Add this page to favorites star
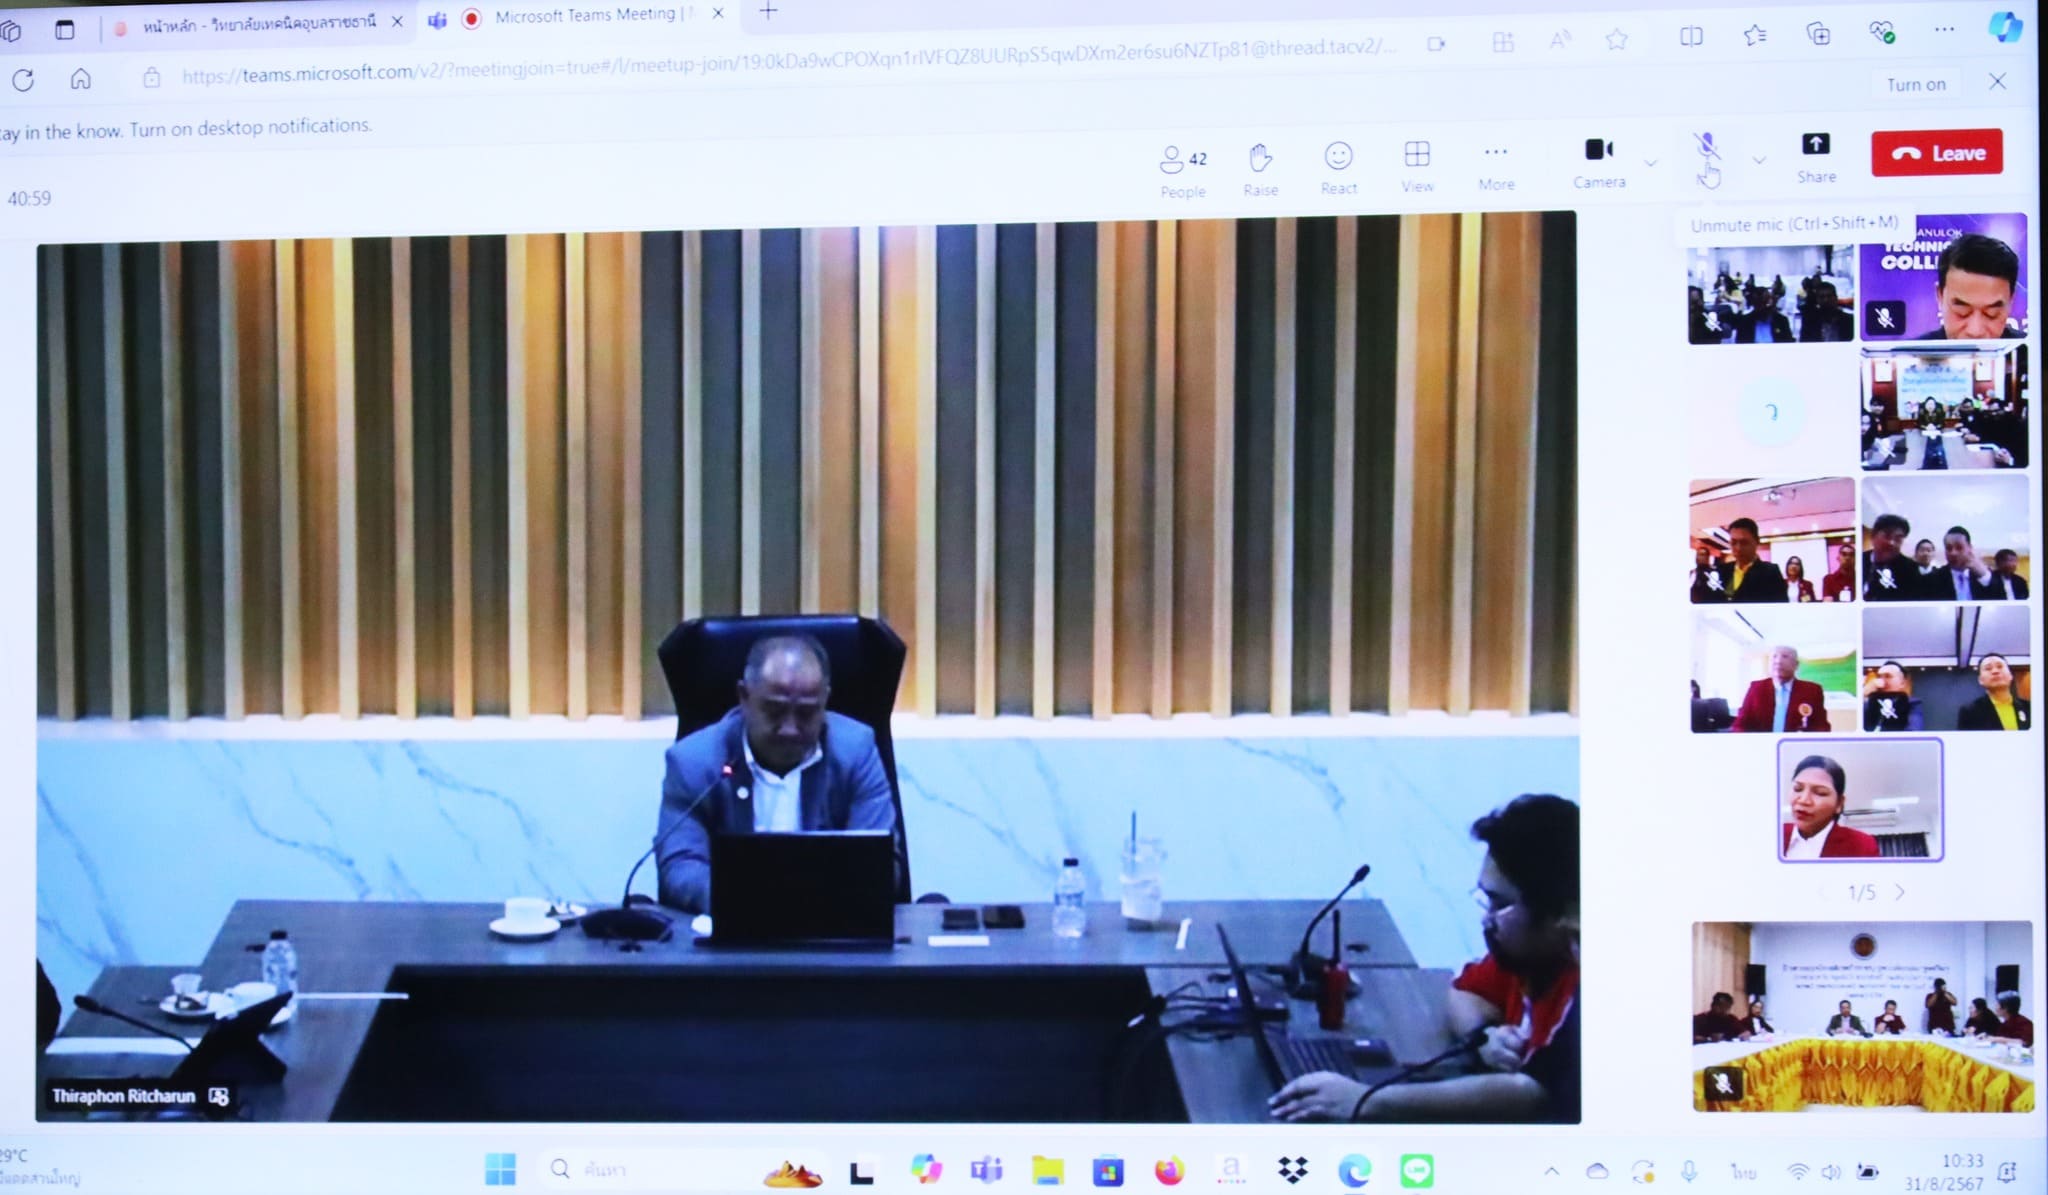The width and height of the screenshot is (2048, 1195). pyautogui.click(x=1616, y=39)
